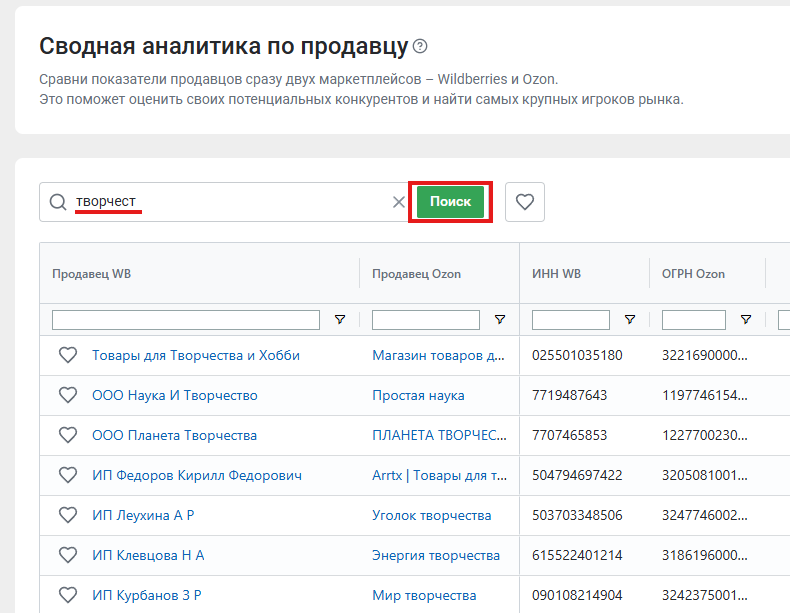Select OGRN value 3242375001...
790x613 pixels.
click(705, 595)
